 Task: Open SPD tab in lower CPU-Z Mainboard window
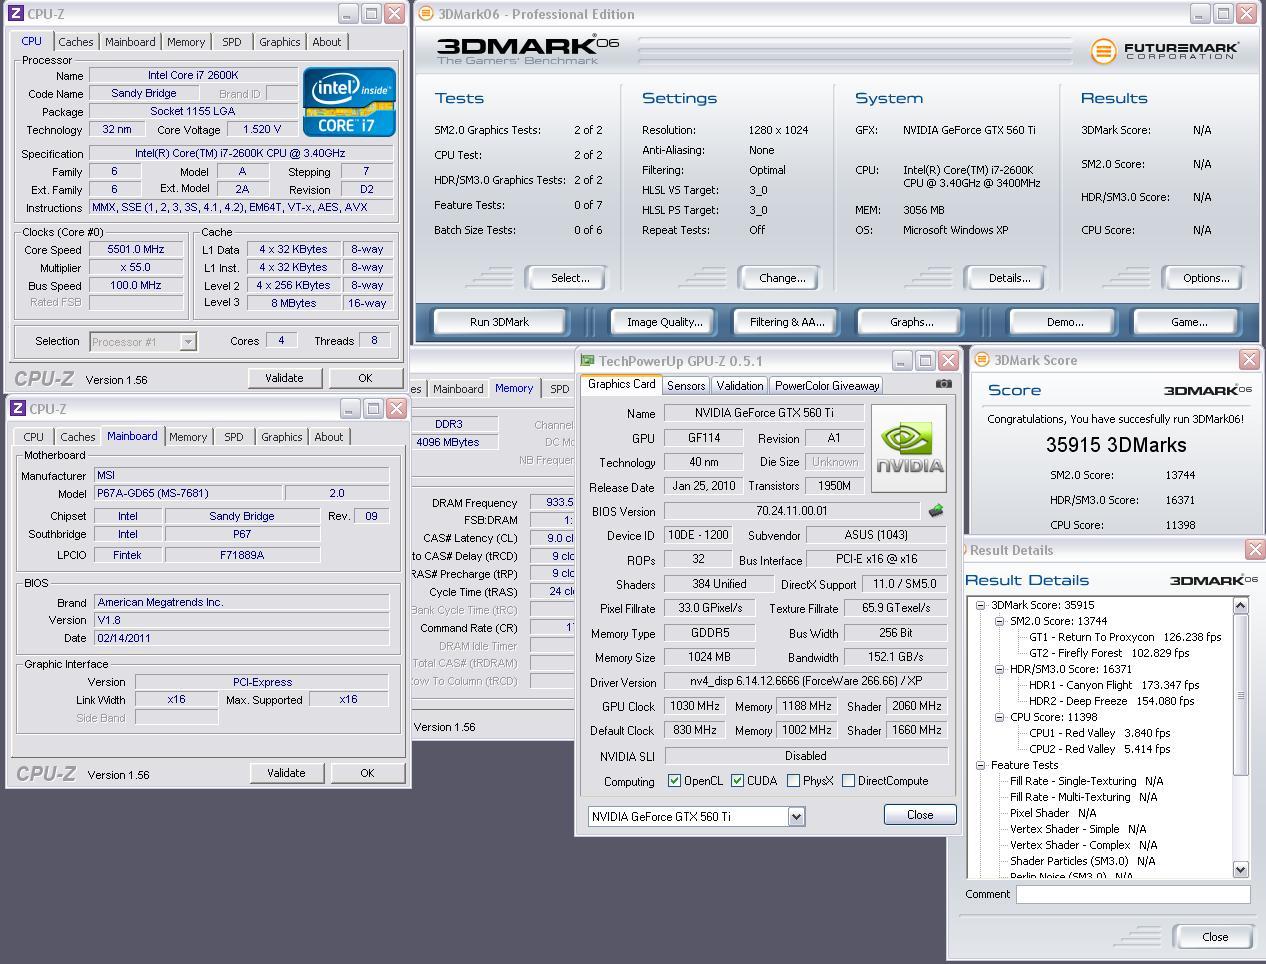click(x=234, y=437)
